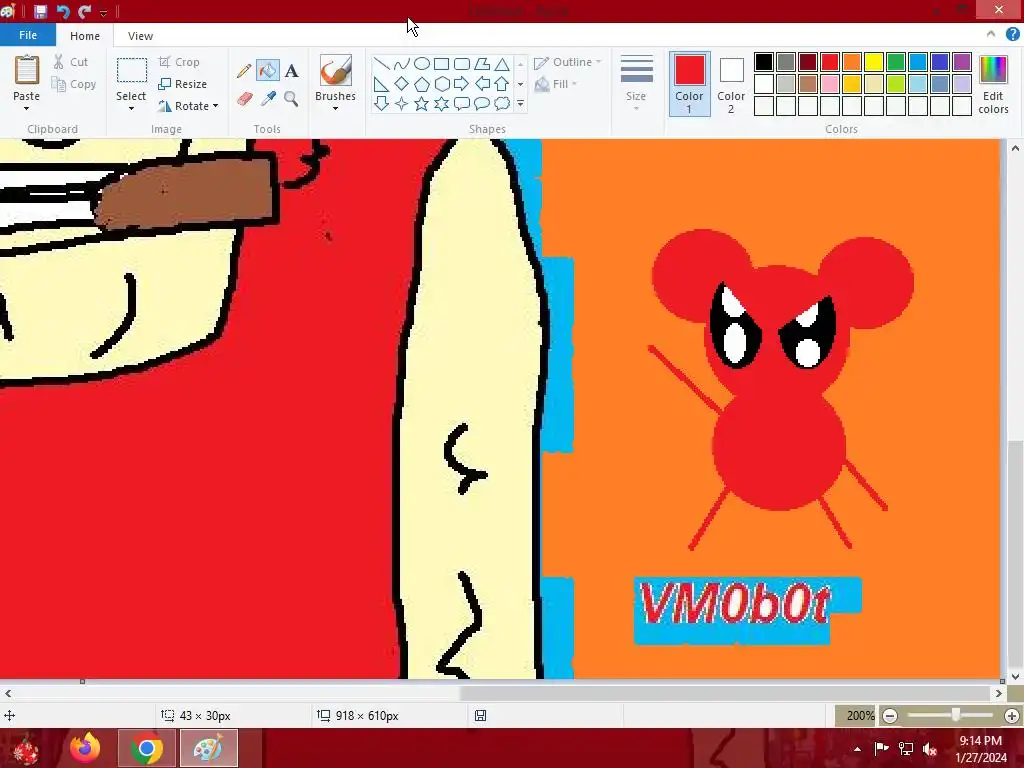The width and height of the screenshot is (1024, 768).
Task: Choose the Pentagon shape
Action: tap(422, 84)
